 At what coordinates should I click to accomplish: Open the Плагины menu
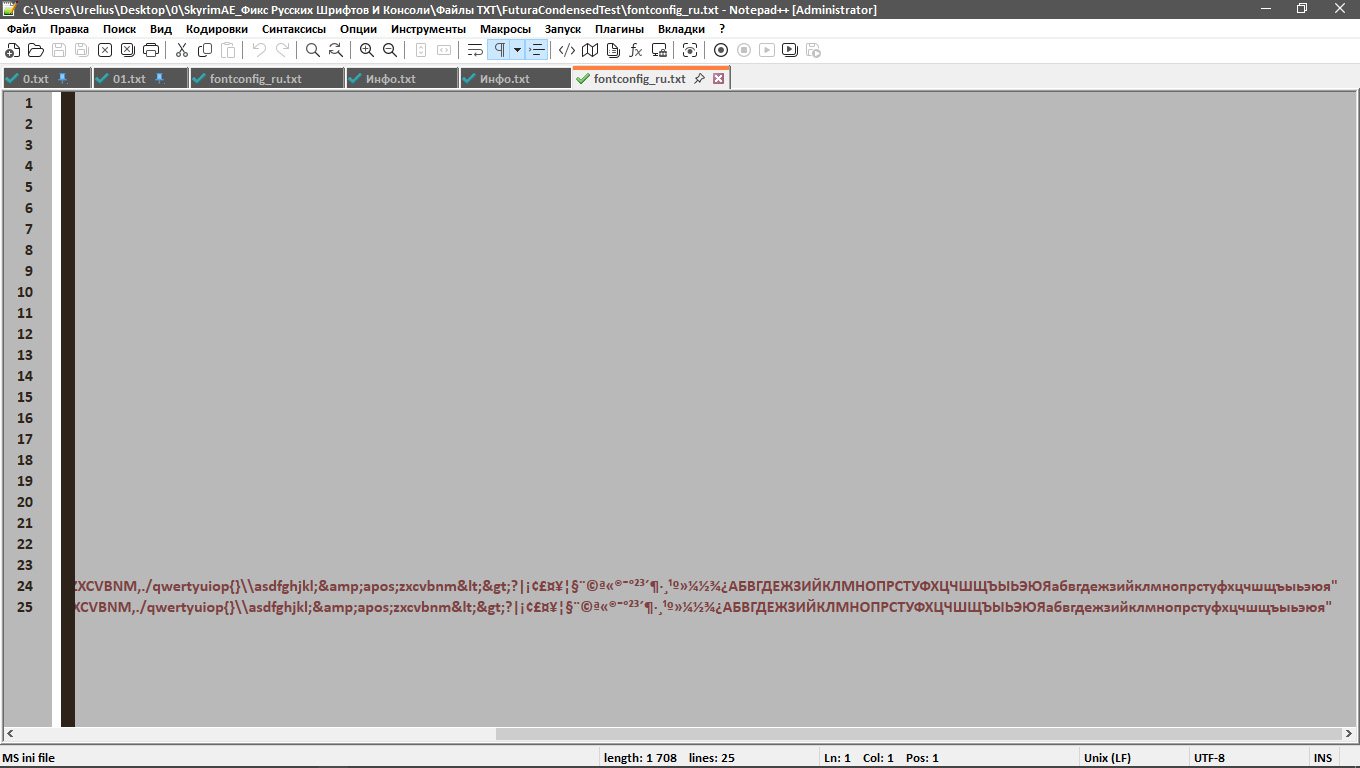point(619,29)
